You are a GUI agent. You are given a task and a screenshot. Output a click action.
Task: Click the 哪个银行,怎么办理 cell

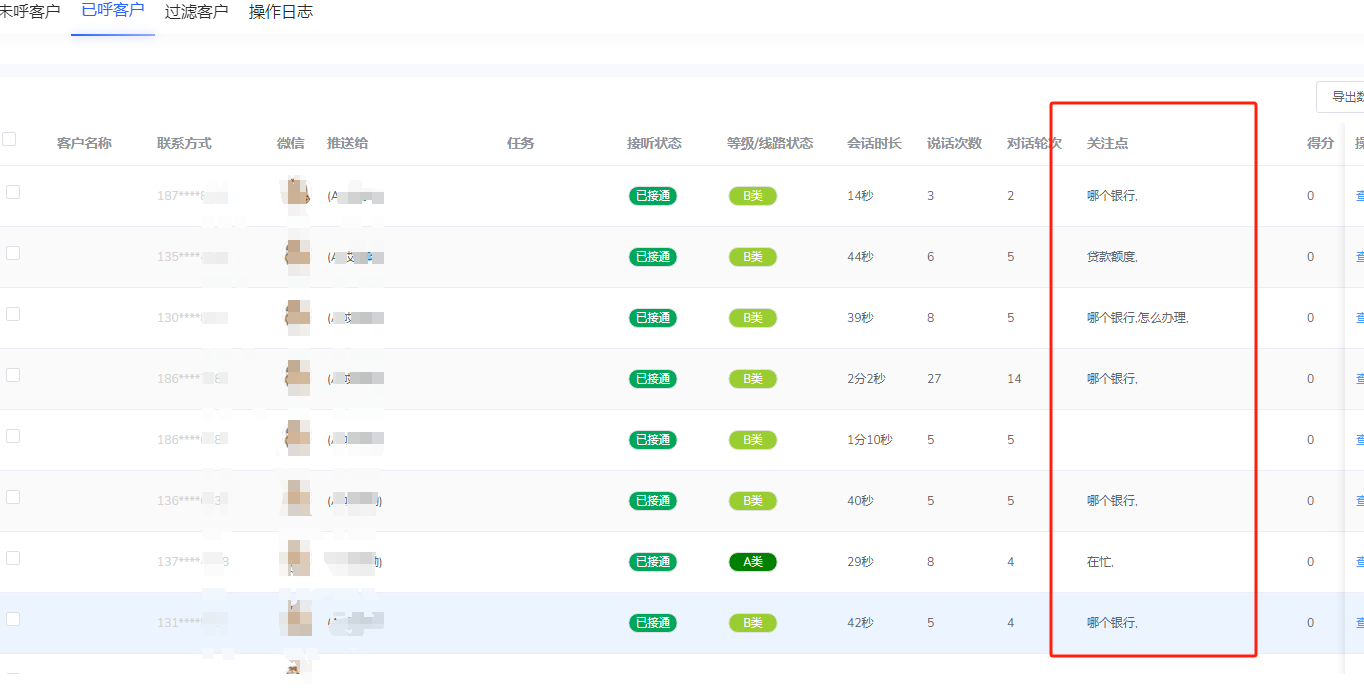(1137, 318)
